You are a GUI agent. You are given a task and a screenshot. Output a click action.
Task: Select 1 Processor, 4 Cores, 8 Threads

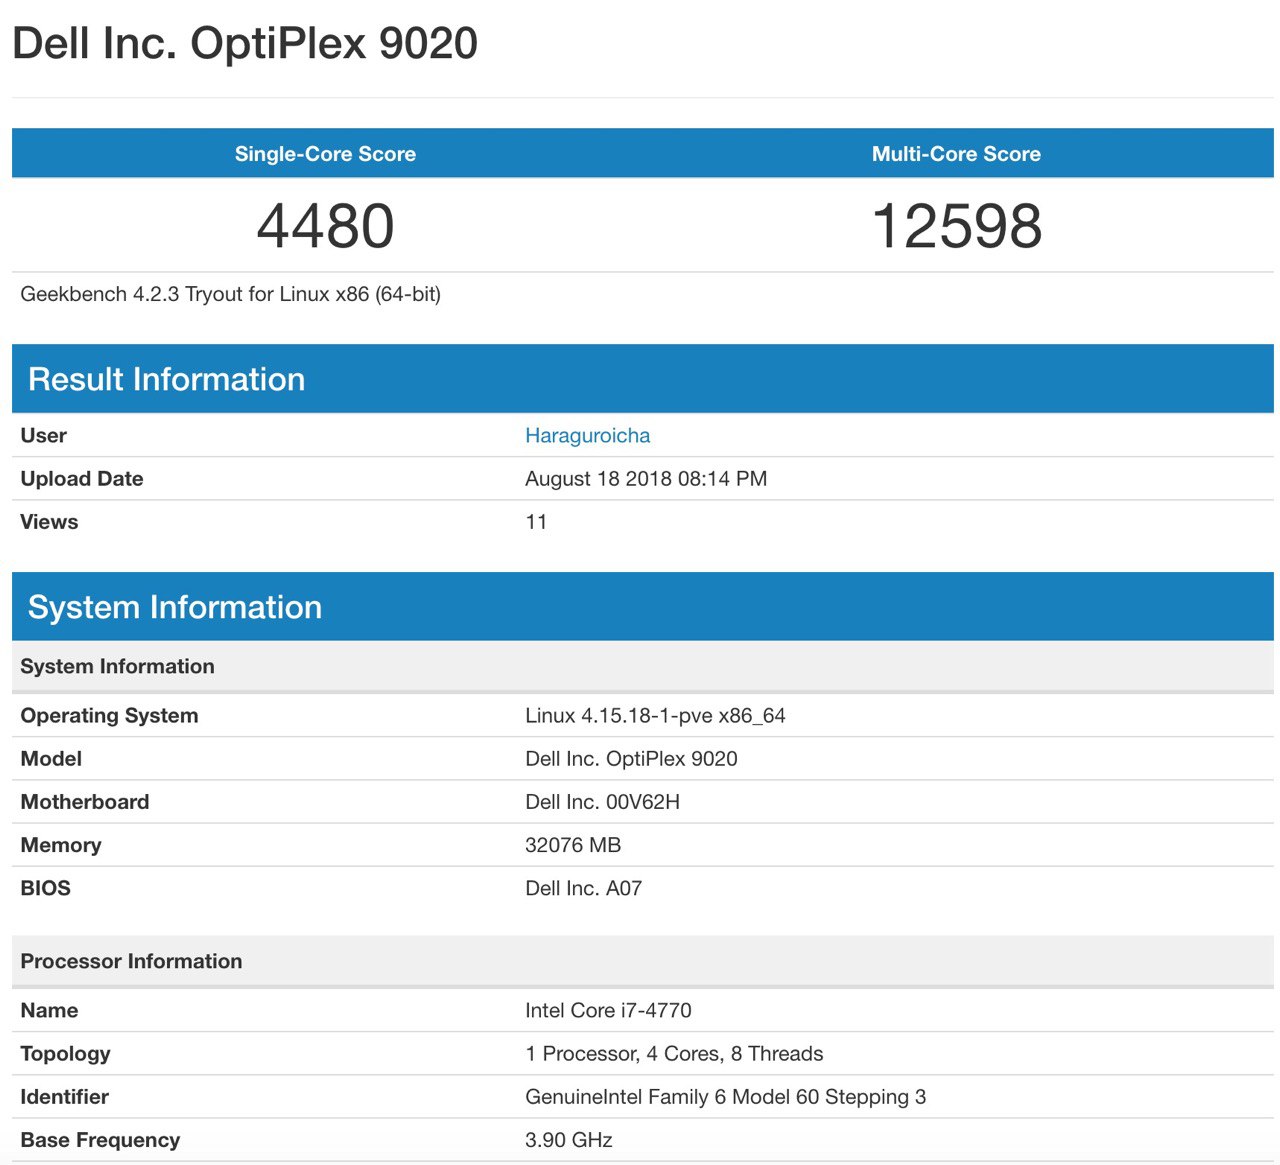pyautogui.click(x=674, y=1054)
